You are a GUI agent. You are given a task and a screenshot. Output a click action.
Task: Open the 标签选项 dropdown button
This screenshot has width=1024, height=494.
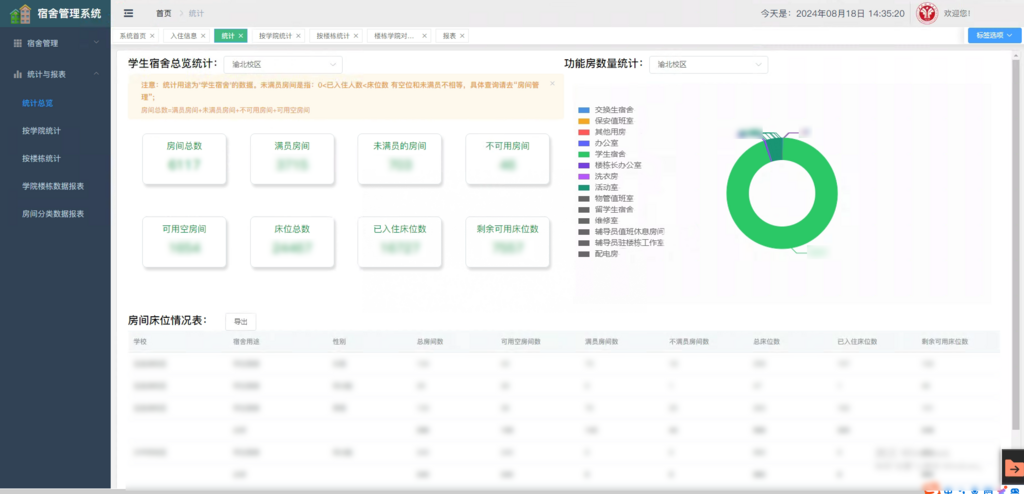[x=994, y=35]
